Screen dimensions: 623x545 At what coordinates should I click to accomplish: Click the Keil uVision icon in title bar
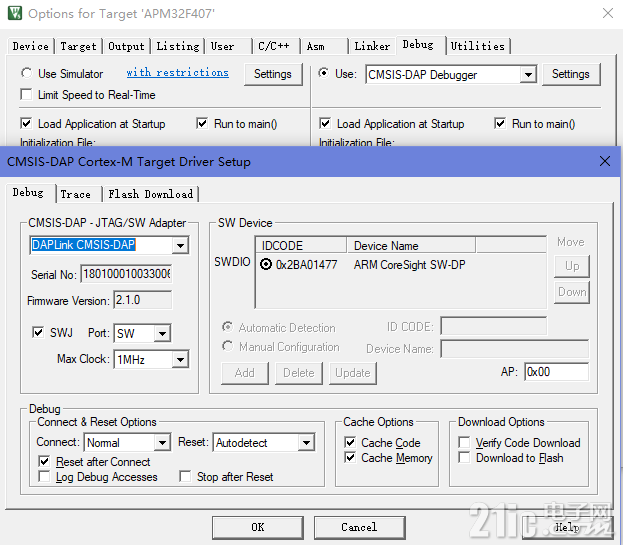click(x=15, y=13)
